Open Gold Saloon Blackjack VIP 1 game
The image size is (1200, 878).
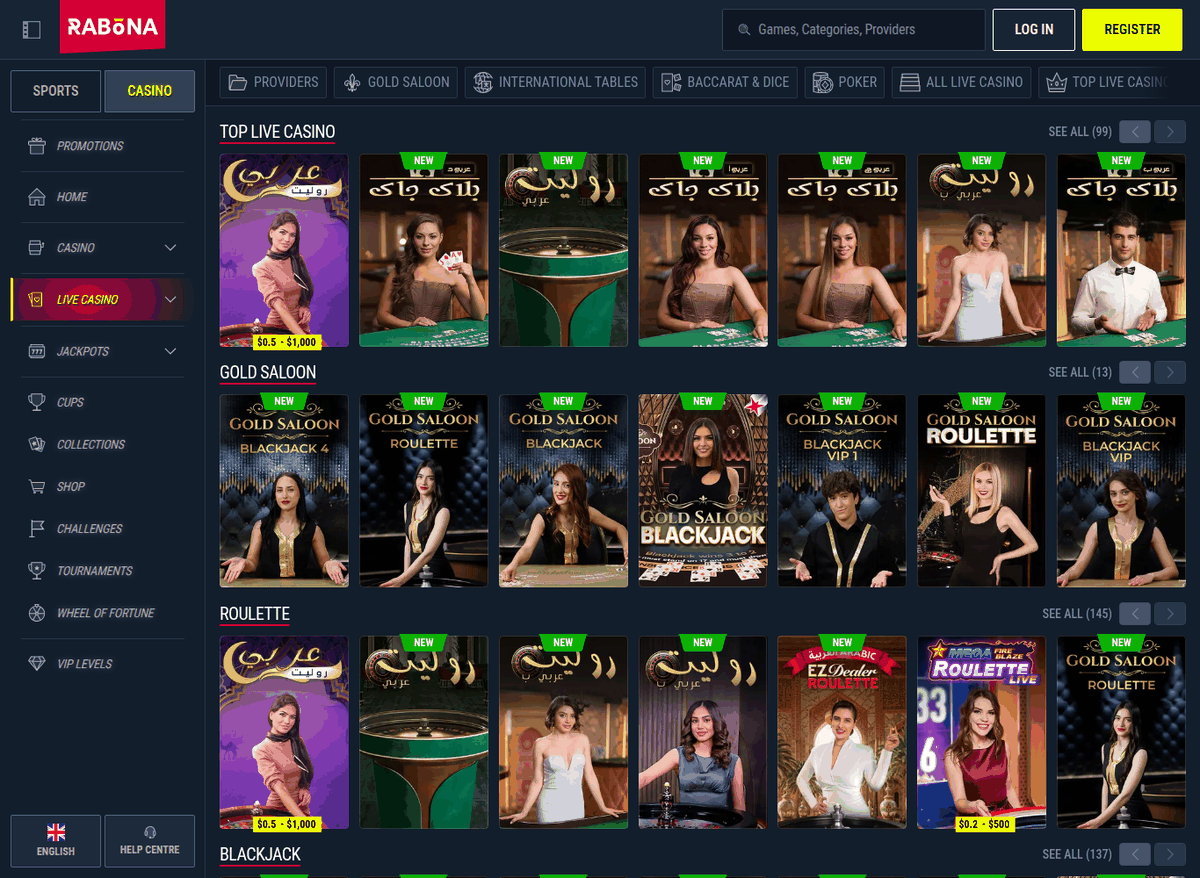tap(843, 491)
